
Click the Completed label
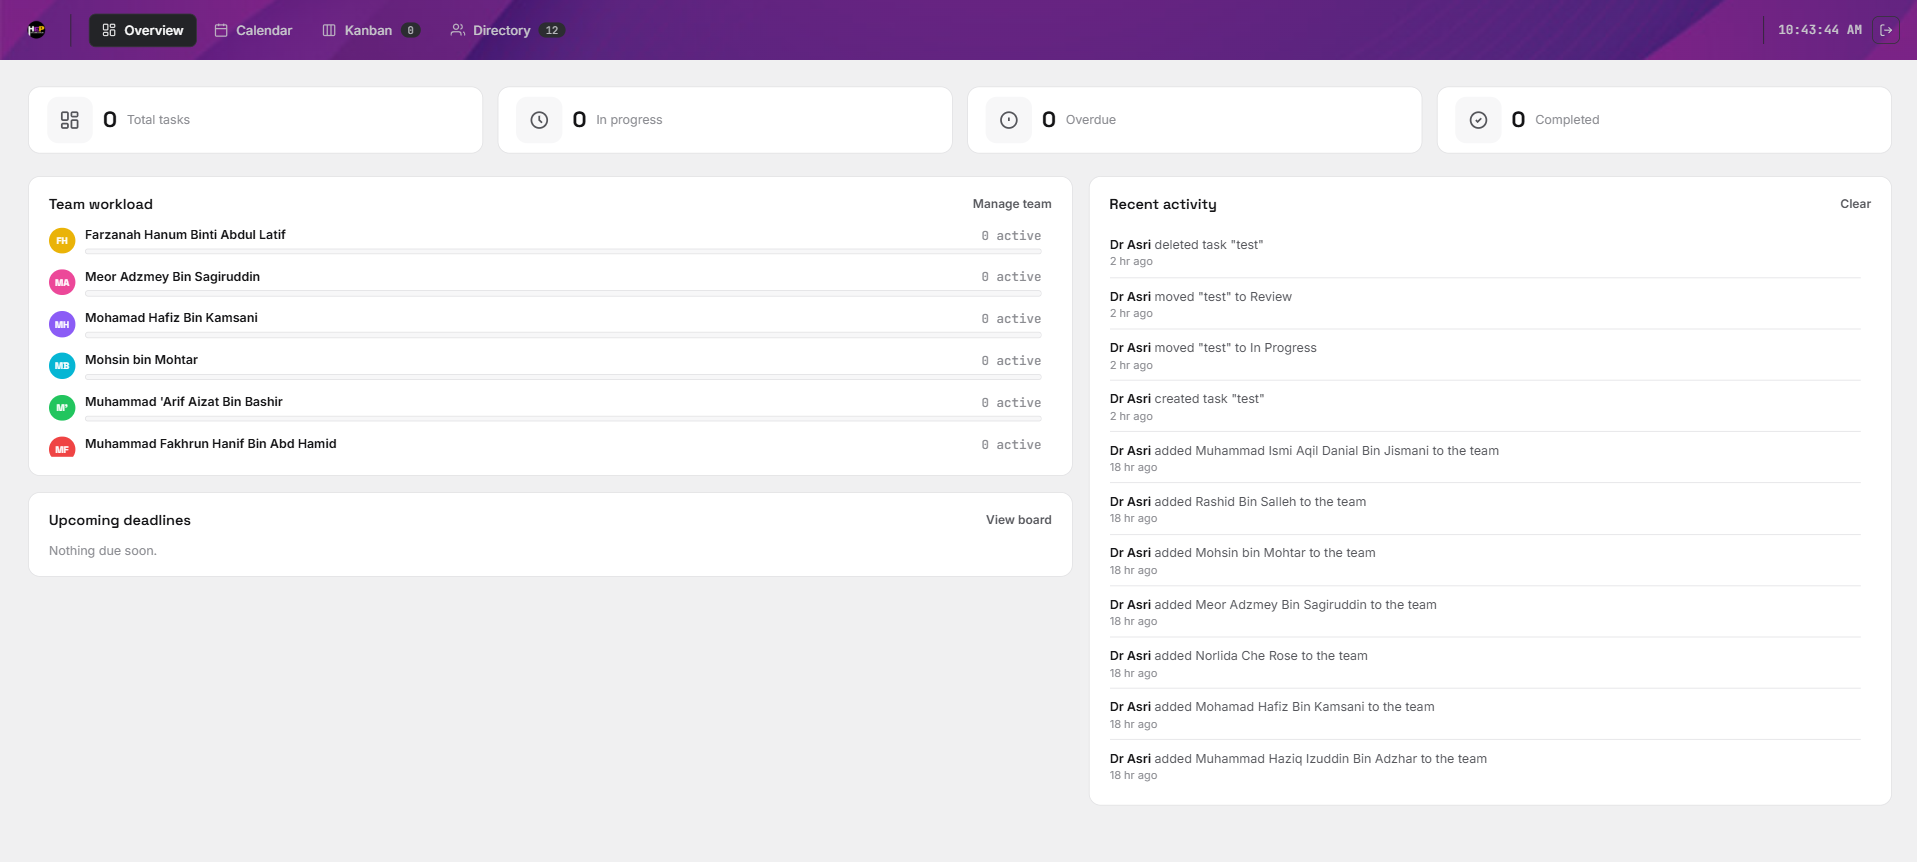click(1567, 120)
